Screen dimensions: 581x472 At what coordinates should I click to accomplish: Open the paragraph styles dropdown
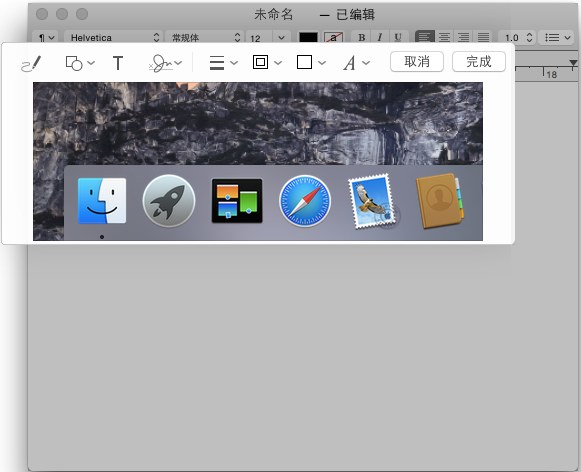46,37
